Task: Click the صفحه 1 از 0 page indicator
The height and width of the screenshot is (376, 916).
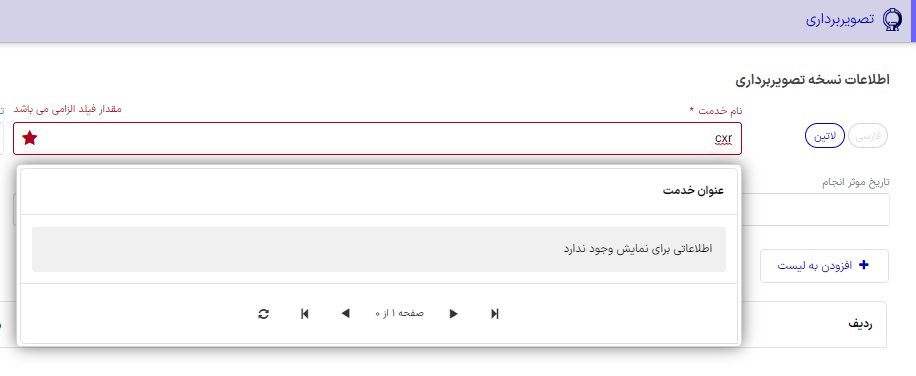Action: pyautogui.click(x=400, y=314)
